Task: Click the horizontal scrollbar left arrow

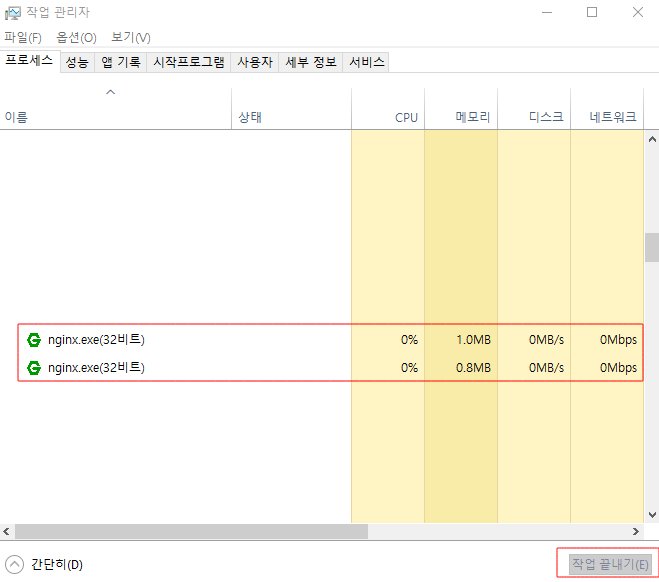Action: tap(6, 532)
